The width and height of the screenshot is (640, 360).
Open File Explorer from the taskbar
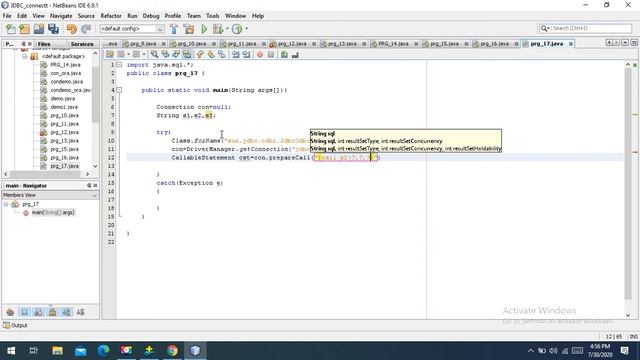point(57,351)
